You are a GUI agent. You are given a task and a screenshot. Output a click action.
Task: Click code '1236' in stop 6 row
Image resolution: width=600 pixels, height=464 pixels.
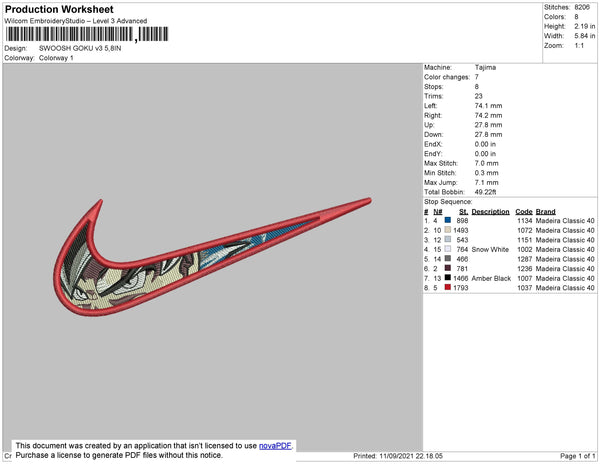525,269
